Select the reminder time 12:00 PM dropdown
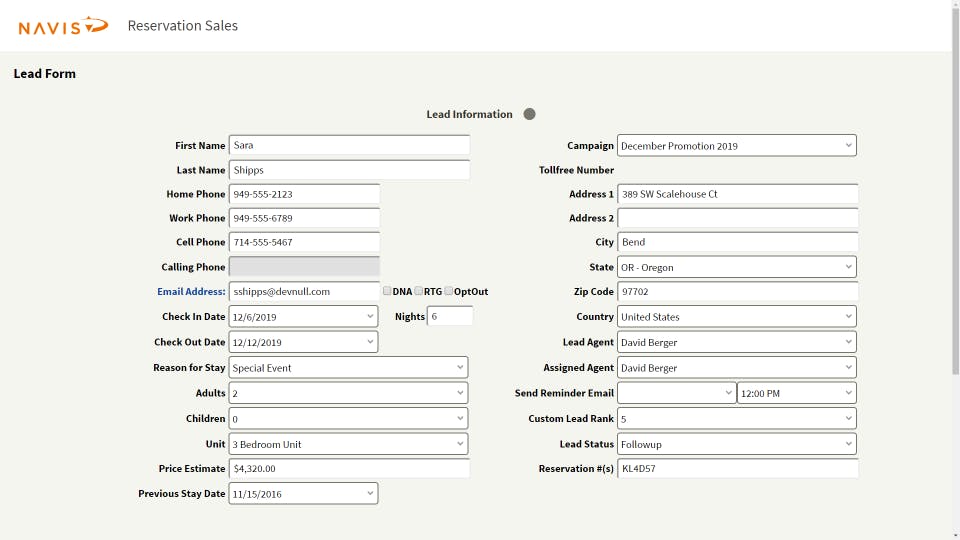The image size is (960, 540). point(796,393)
